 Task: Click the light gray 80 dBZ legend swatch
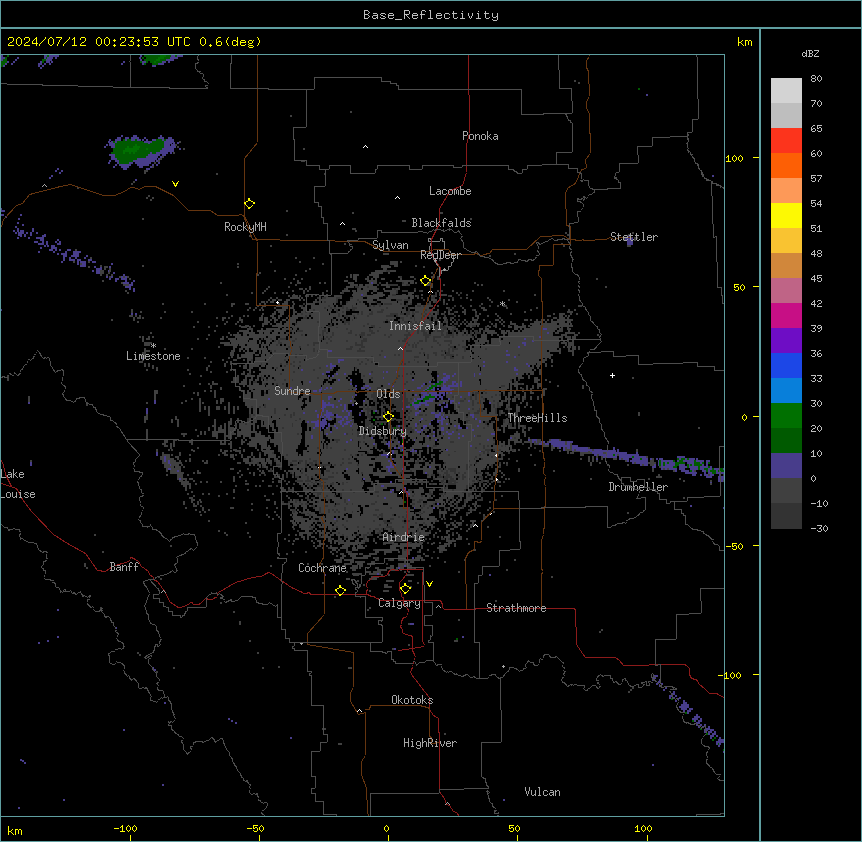(786, 90)
